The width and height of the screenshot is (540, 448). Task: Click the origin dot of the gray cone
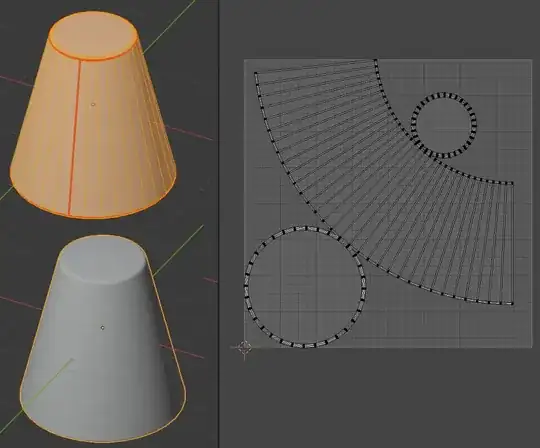click(x=102, y=327)
